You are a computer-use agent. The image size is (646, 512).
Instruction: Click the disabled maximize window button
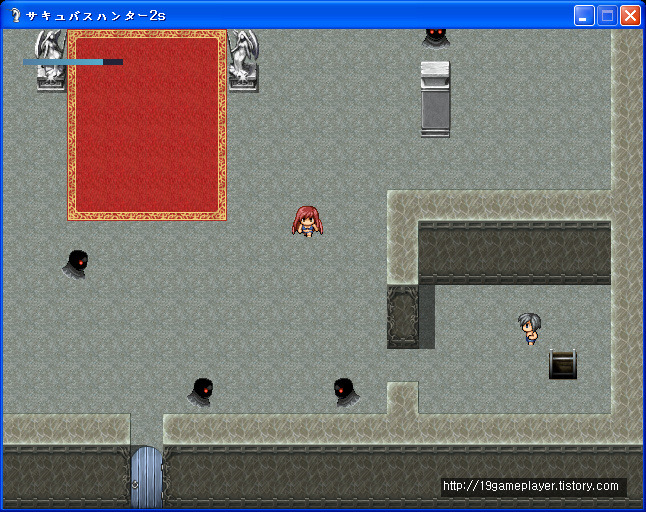pos(607,16)
